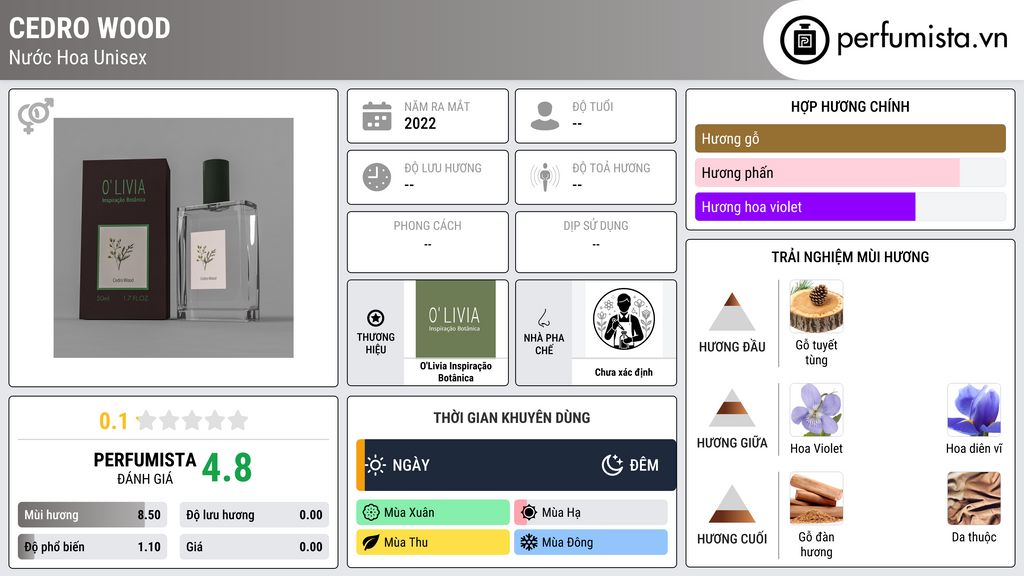Click the sillage icon for Độ toả hương

[545, 177]
